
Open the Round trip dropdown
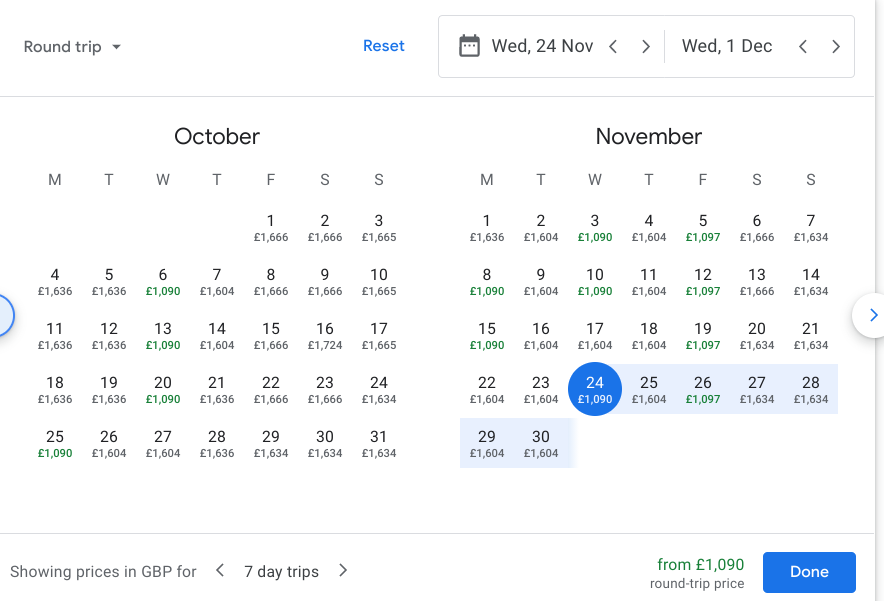click(x=72, y=47)
